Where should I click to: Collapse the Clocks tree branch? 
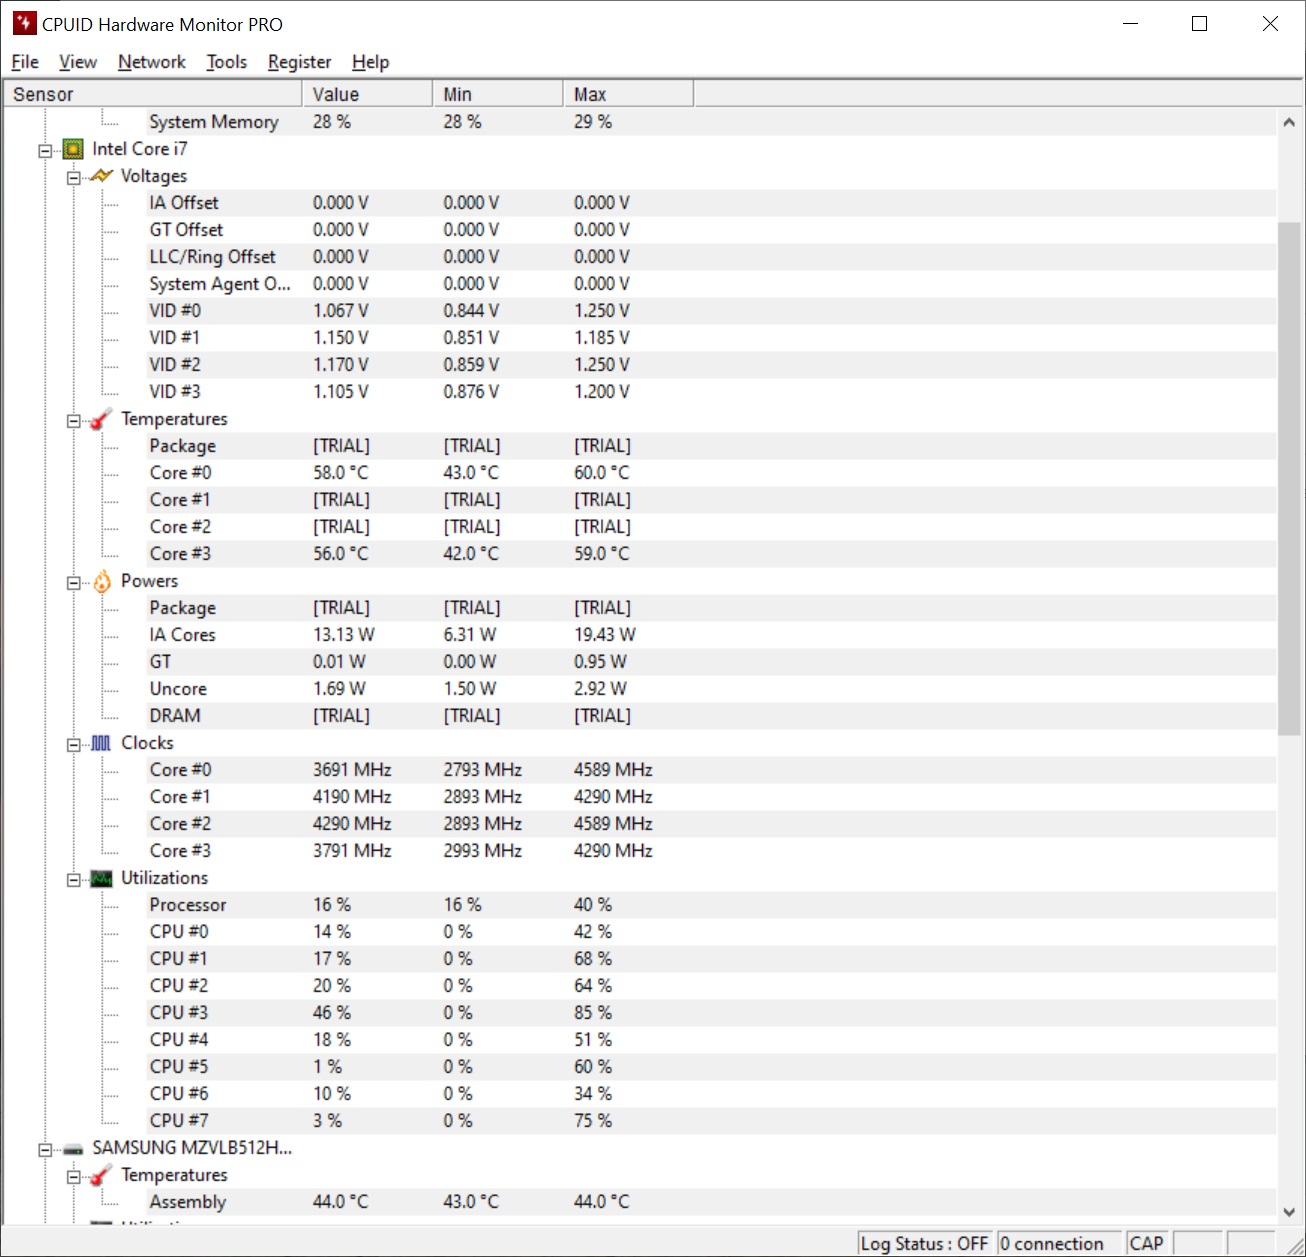click(x=74, y=745)
